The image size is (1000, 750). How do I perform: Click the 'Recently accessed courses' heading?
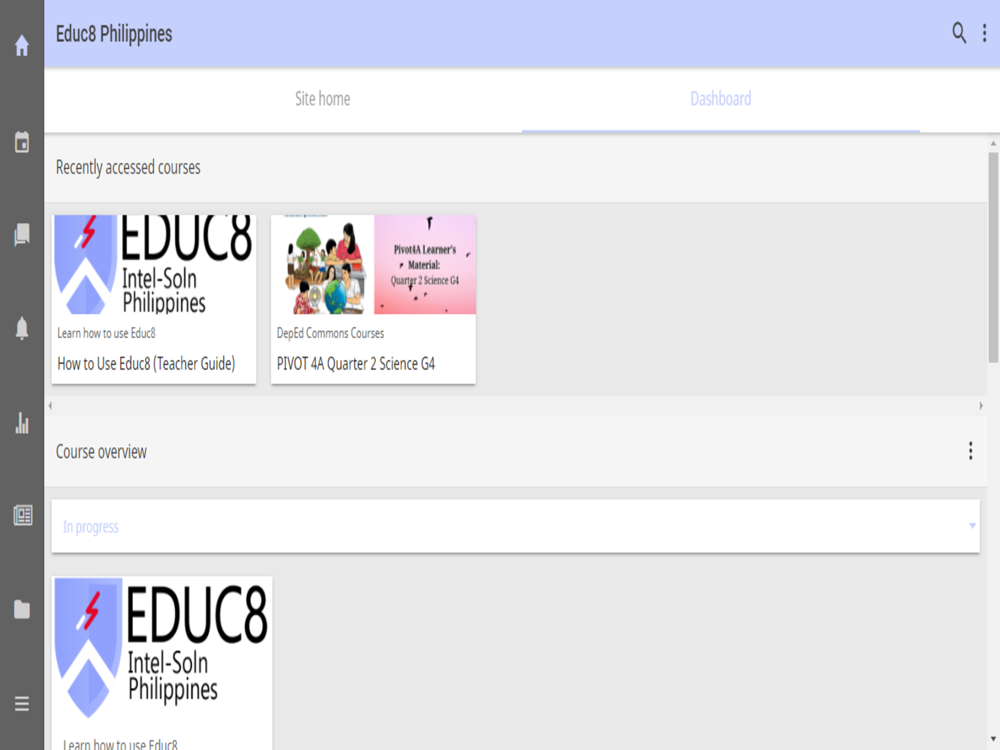pyautogui.click(x=128, y=167)
